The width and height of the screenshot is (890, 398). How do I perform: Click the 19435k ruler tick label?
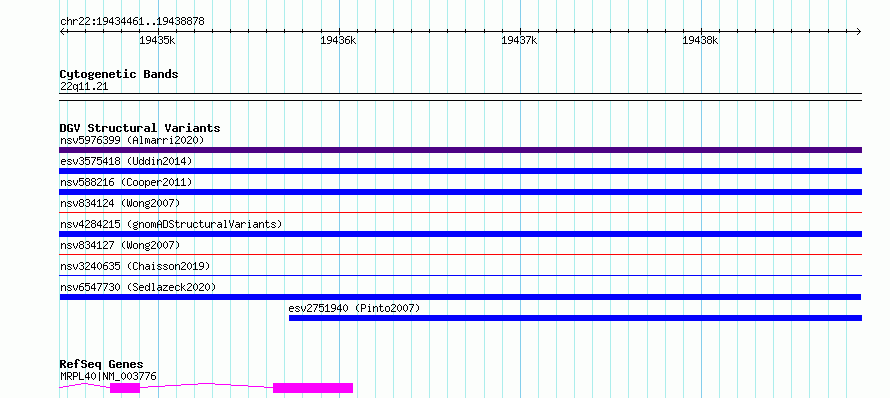click(157, 40)
